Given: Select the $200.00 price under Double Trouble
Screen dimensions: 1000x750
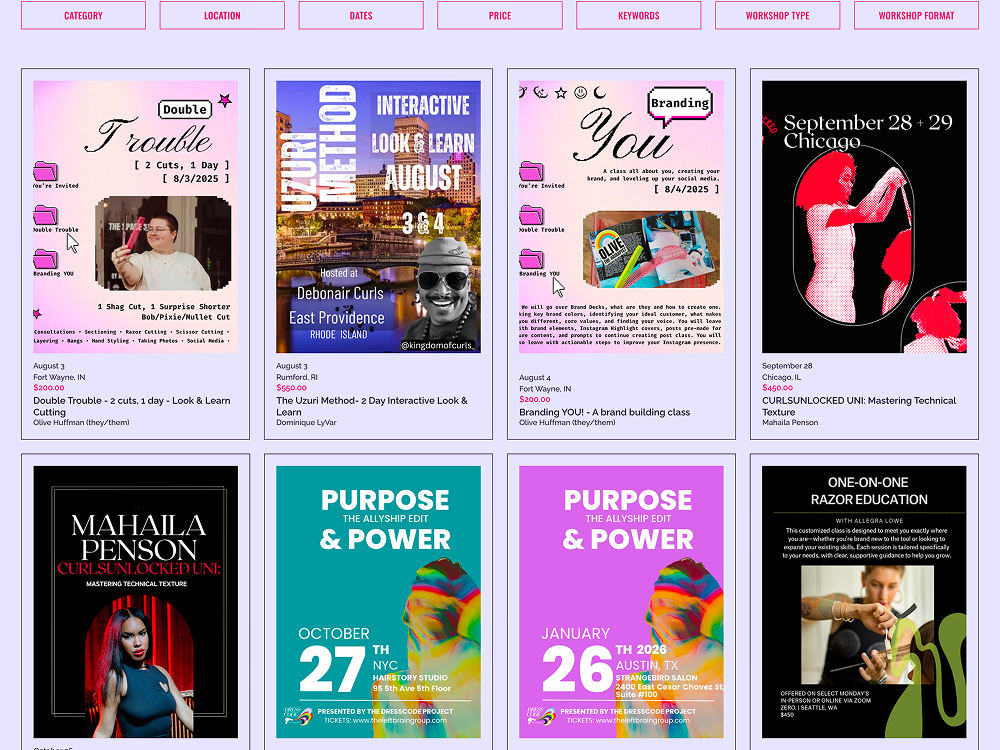Looking at the screenshot, I should 48,388.
